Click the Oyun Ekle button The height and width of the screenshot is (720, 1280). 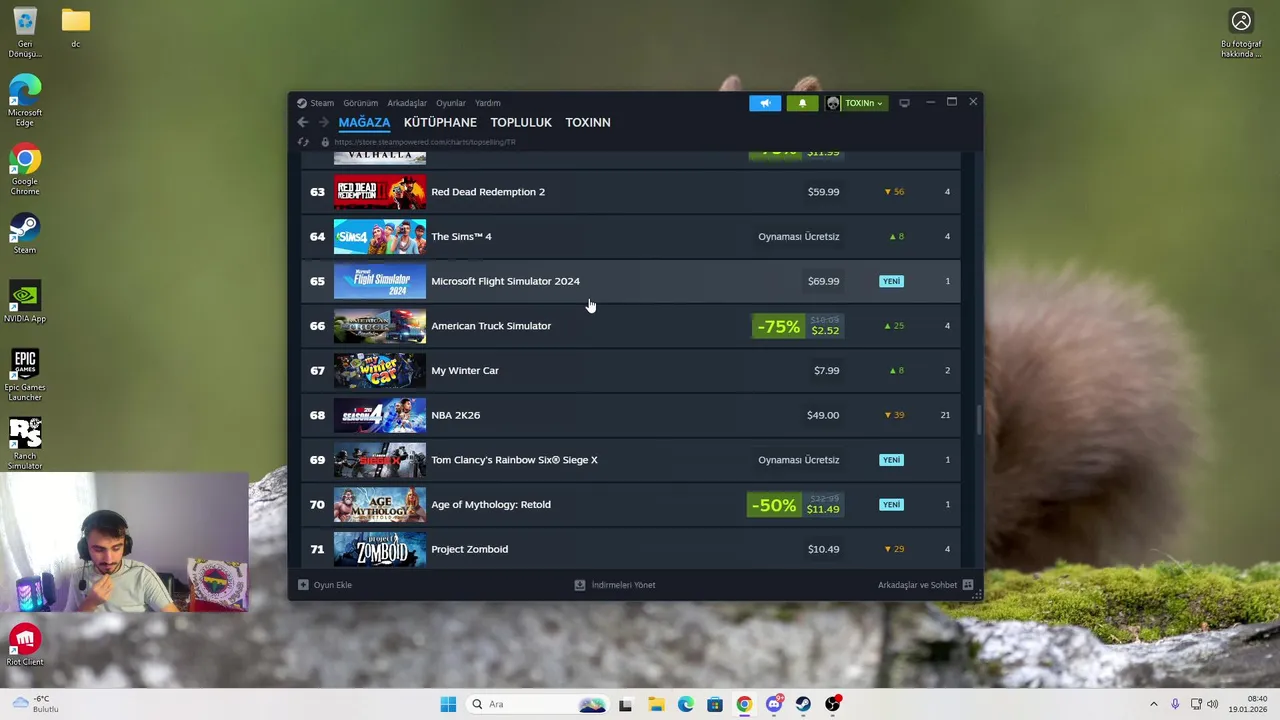point(325,585)
